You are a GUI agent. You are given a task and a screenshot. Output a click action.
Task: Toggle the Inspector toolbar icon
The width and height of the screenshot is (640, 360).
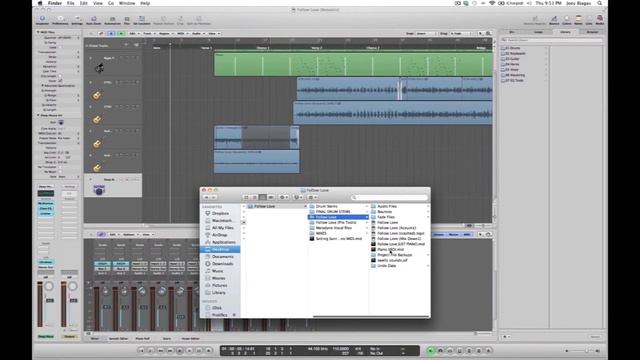pos(42,19)
